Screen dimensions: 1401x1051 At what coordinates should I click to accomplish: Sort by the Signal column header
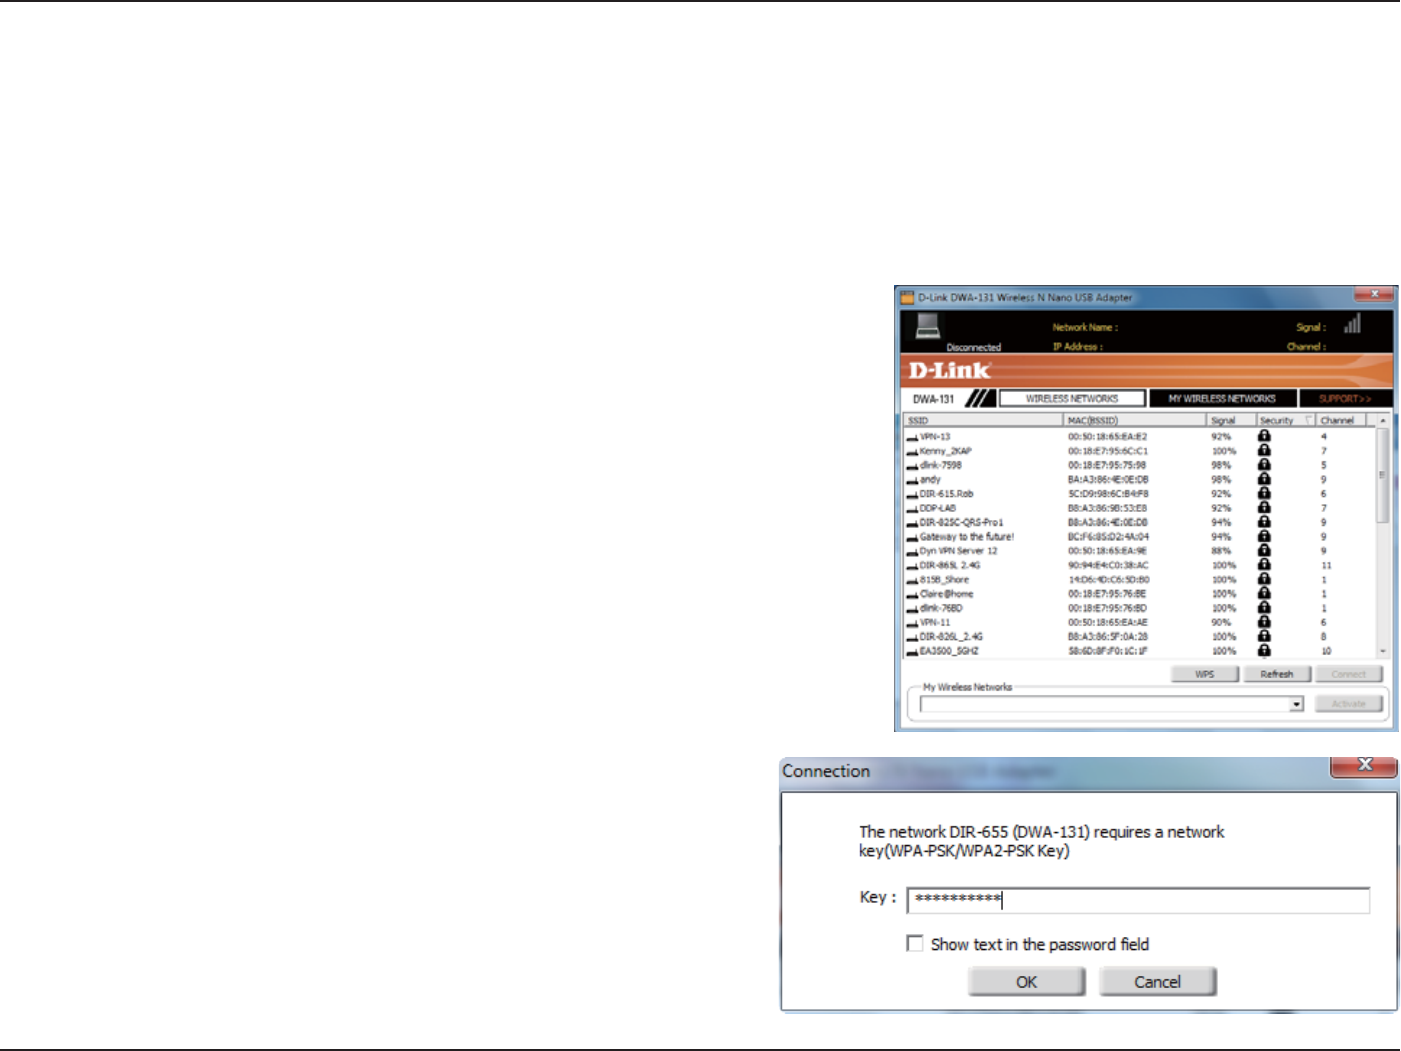coord(1231,420)
